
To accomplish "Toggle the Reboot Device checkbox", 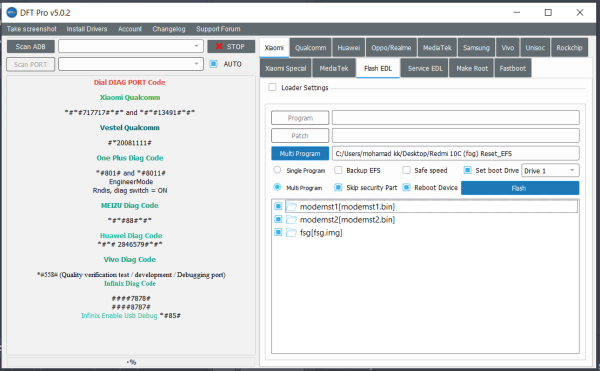I will [406, 187].
